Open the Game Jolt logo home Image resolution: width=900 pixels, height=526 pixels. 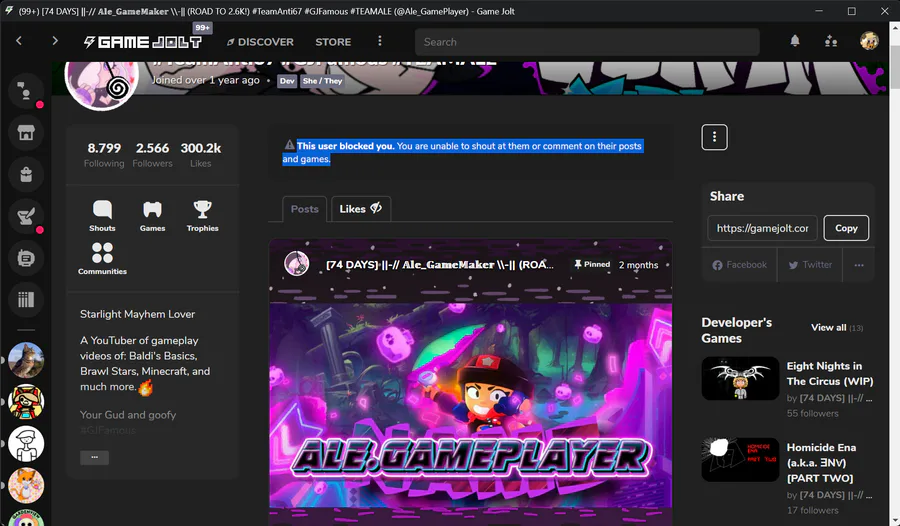click(x=142, y=42)
